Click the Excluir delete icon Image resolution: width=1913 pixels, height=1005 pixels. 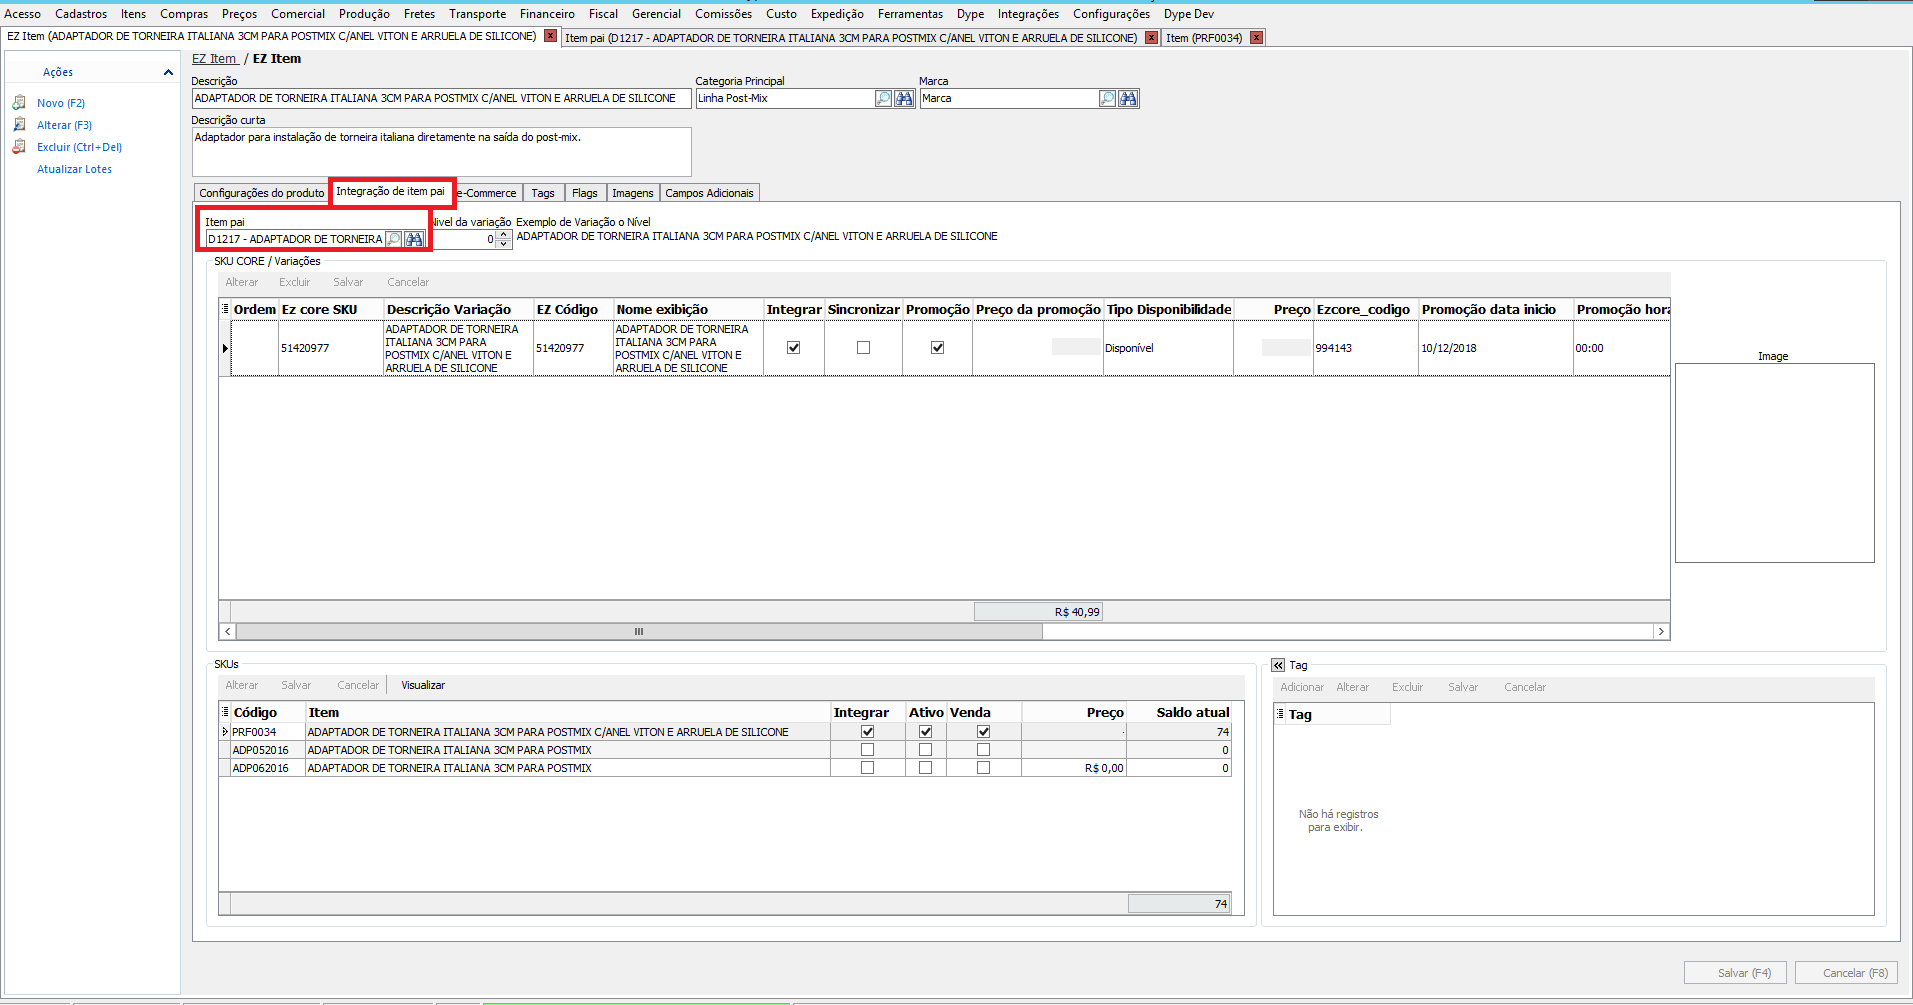[x=19, y=147]
